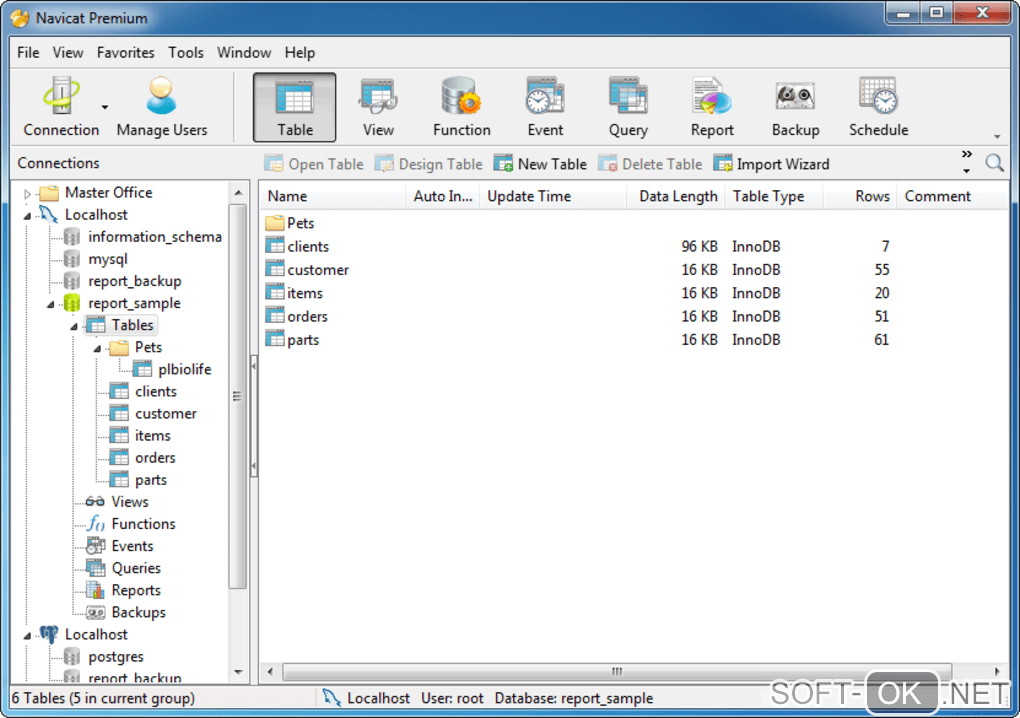Screen dimensions: 1020x718
Task: Sort by the Name column header
Action: [332, 196]
